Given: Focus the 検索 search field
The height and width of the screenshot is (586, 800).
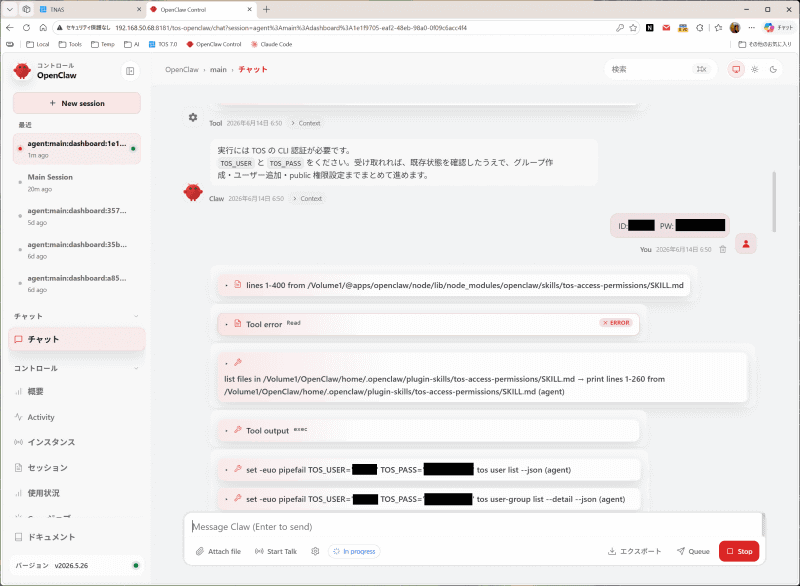Looking at the screenshot, I should click(660, 69).
